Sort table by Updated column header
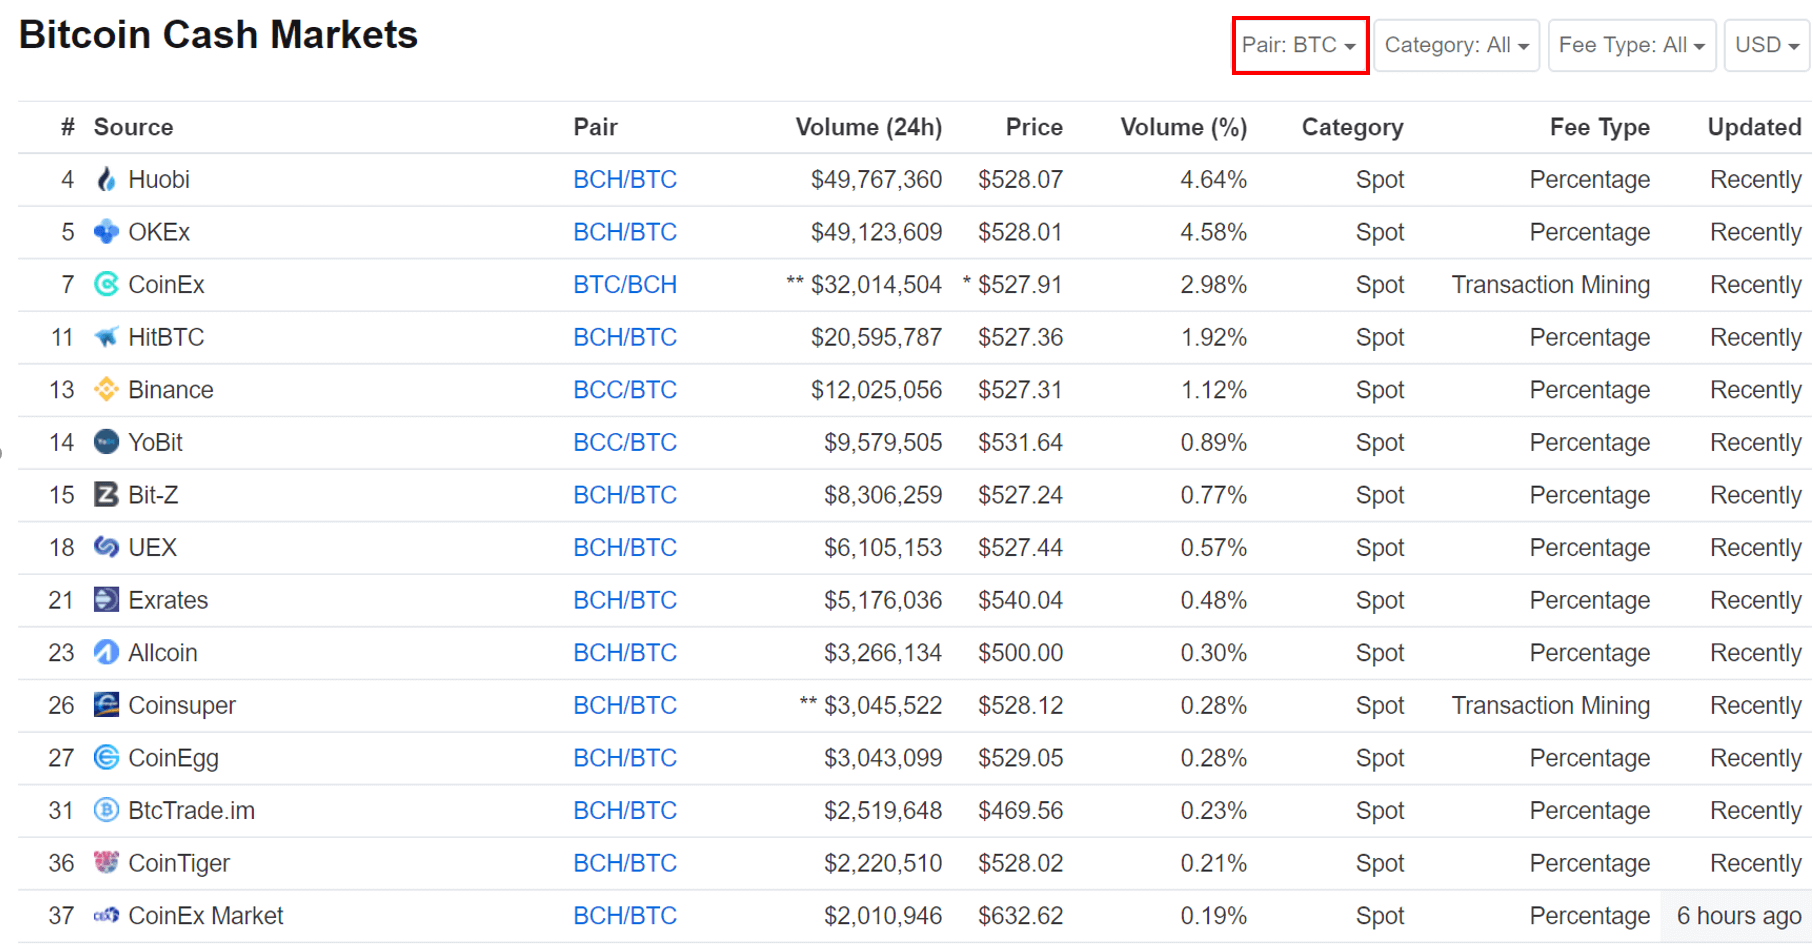This screenshot has height=946, width=1813. tap(1755, 127)
